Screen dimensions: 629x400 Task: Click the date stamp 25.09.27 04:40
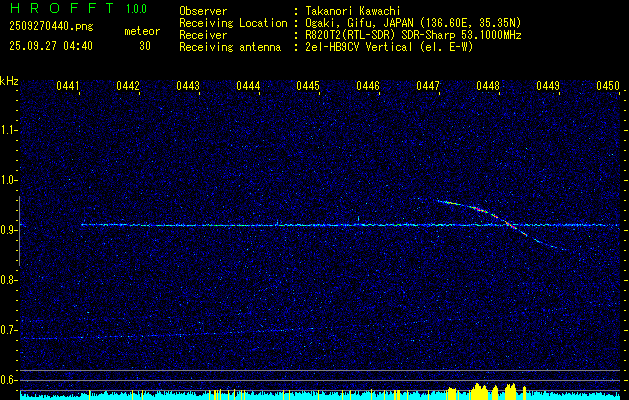click(50, 46)
